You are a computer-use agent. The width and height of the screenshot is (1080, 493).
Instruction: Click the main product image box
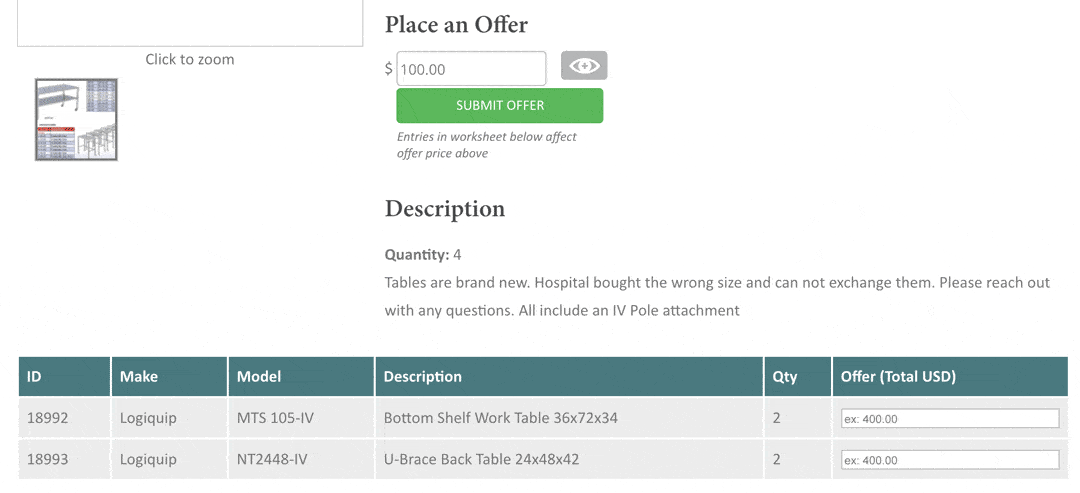pos(190,23)
